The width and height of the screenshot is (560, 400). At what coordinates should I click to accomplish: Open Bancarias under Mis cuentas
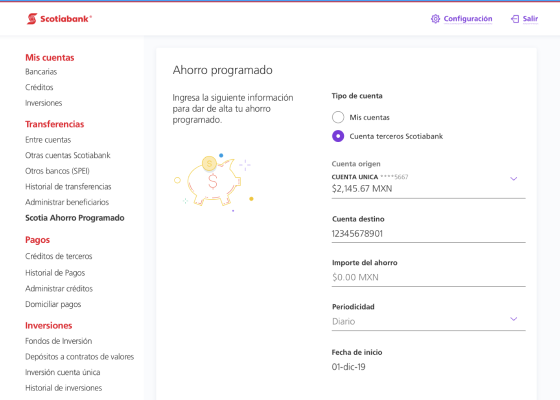[41, 72]
